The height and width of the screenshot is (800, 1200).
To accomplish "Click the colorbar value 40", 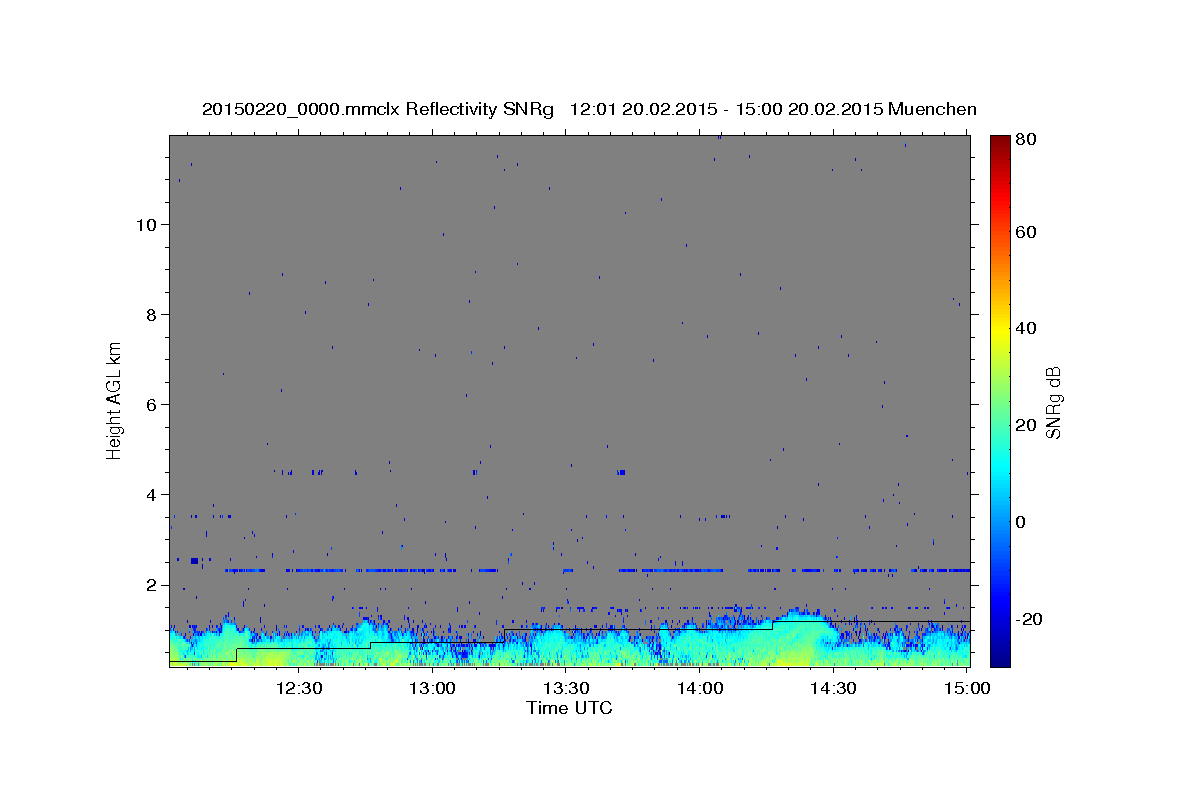I will 1026,328.
